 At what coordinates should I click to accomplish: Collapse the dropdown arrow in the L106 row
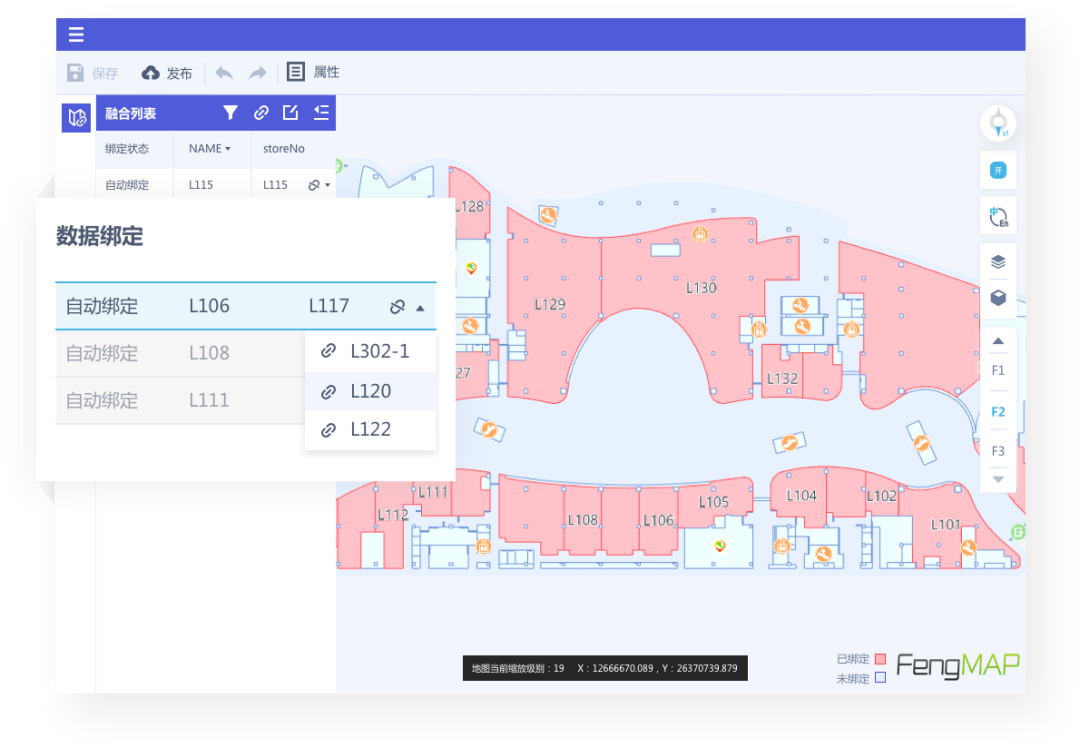click(x=420, y=307)
